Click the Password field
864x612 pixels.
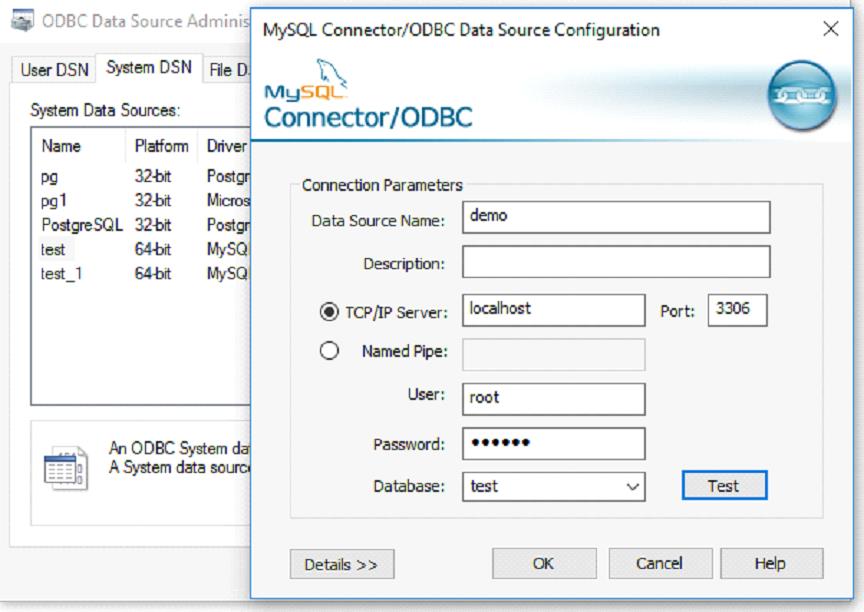coord(553,443)
